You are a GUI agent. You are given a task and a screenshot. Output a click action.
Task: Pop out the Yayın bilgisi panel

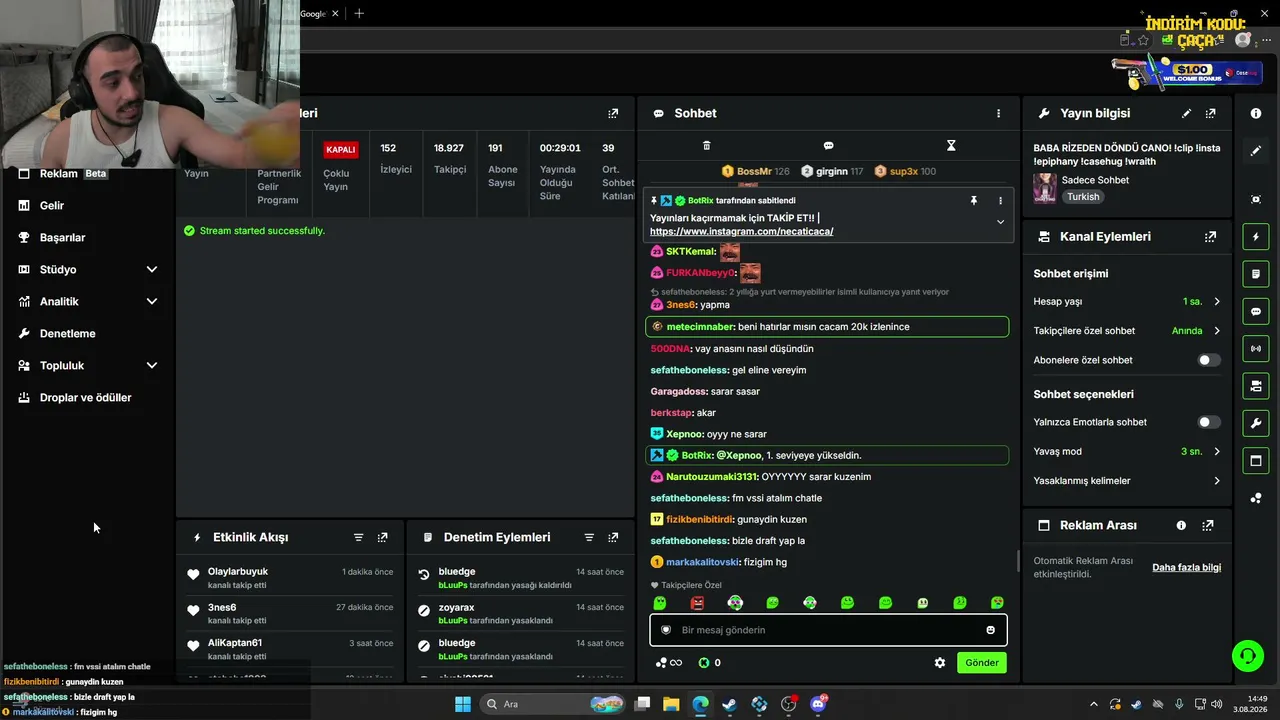point(1210,114)
